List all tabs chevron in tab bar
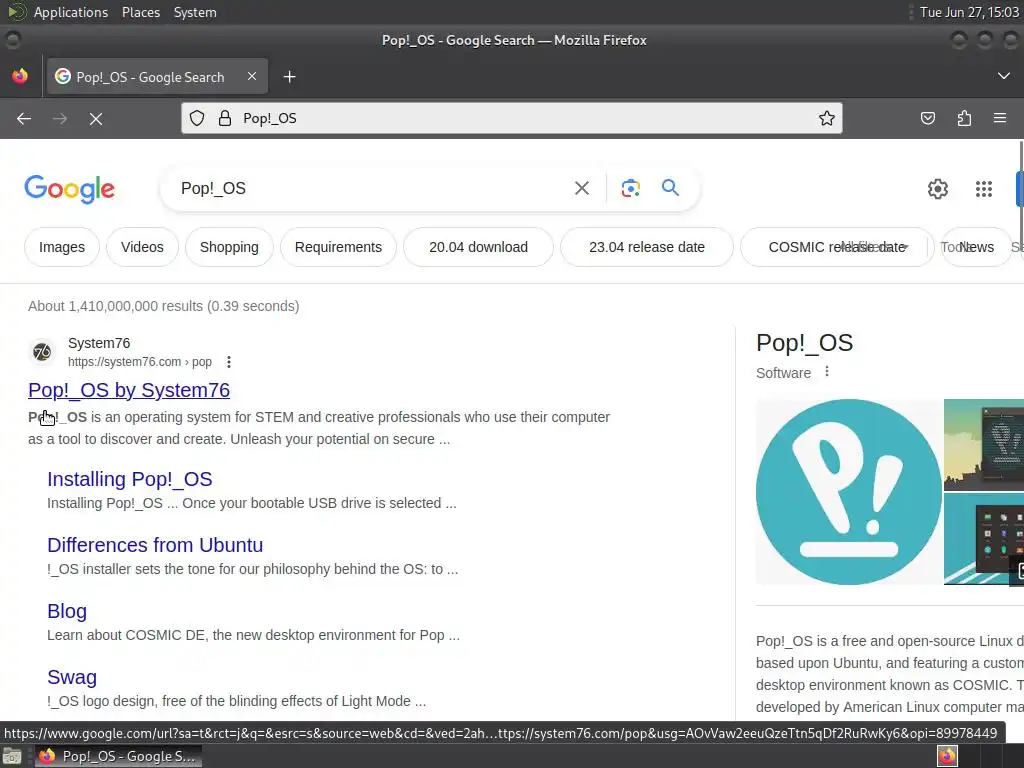 pyautogui.click(x=1004, y=76)
